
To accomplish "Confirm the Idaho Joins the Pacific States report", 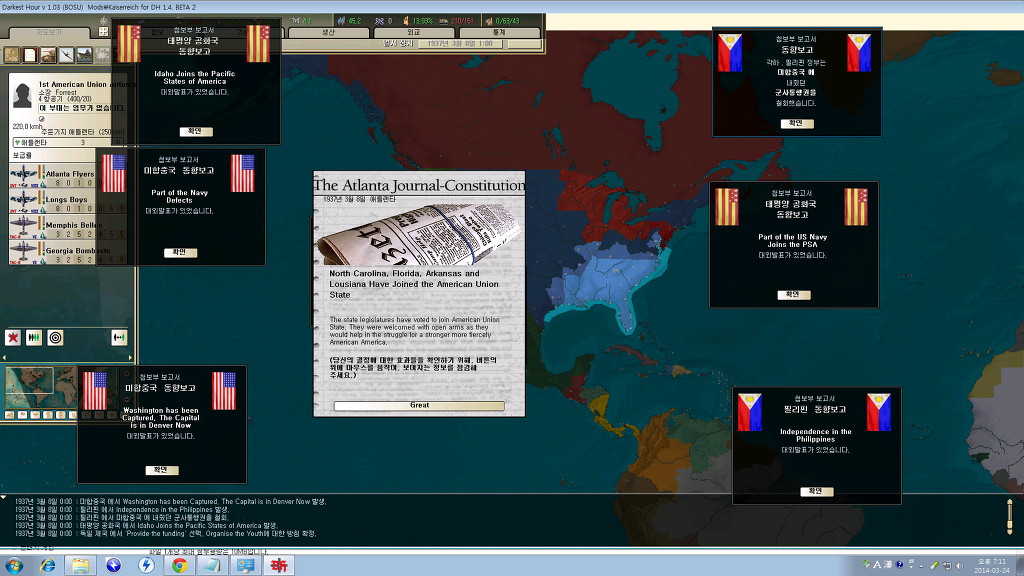I will pyautogui.click(x=196, y=131).
